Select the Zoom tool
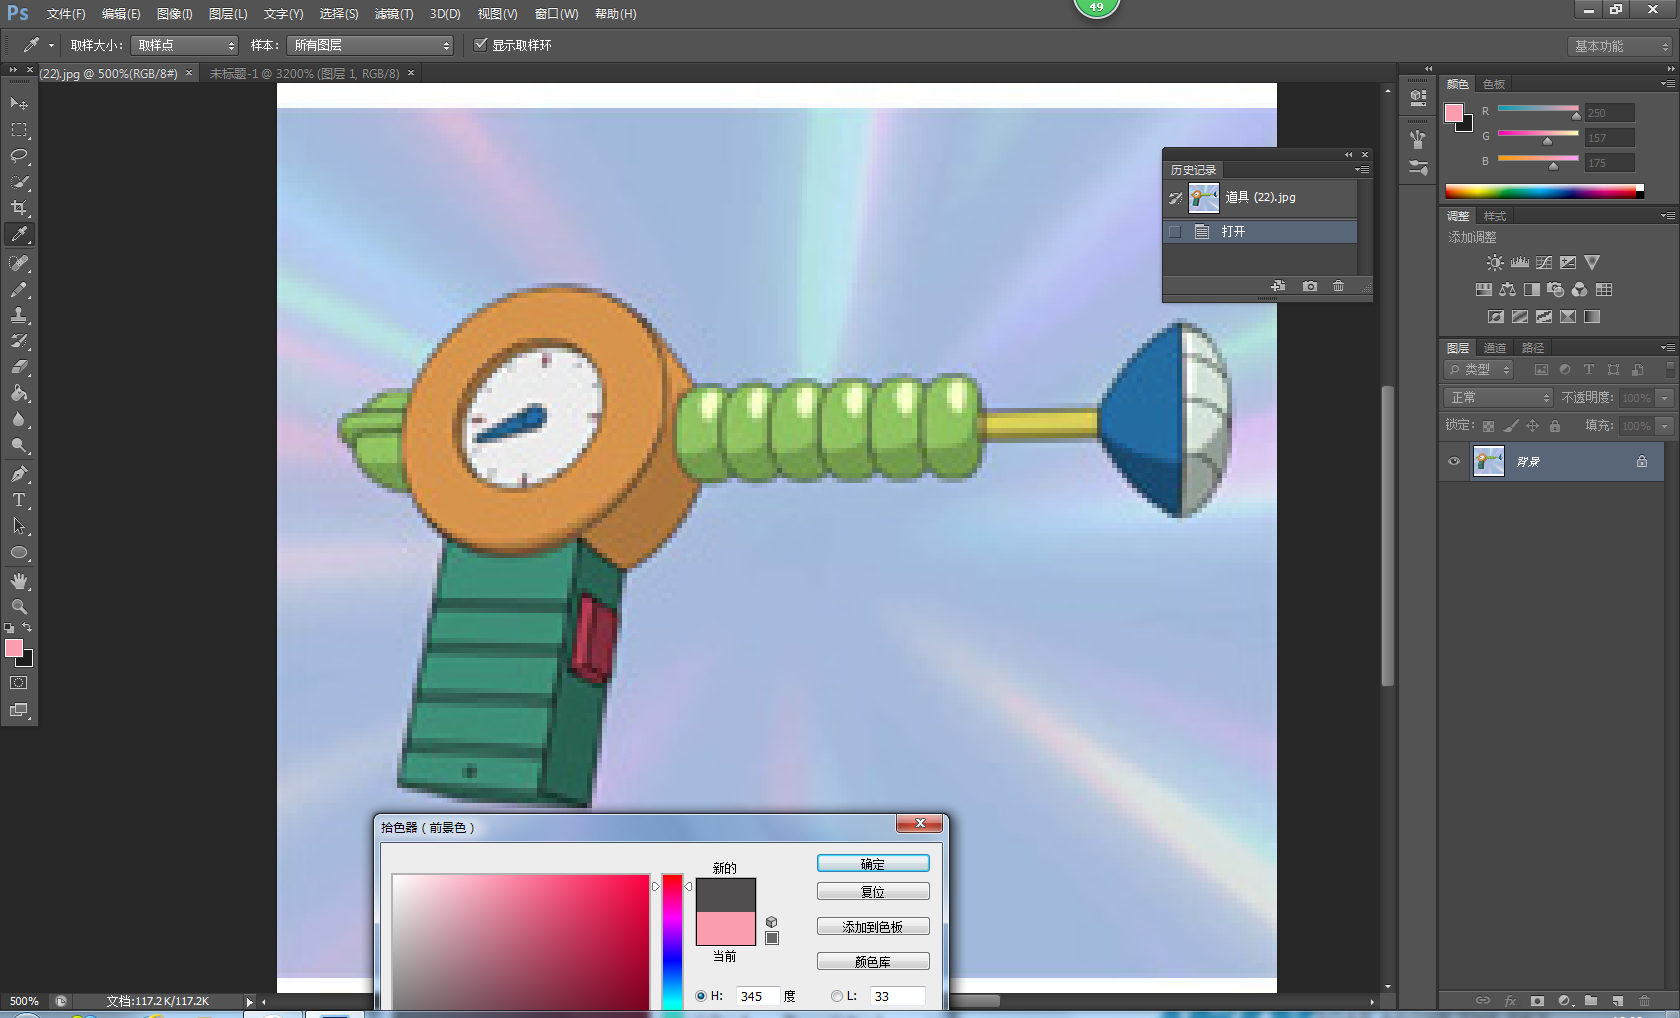Viewport: 1680px width, 1018px height. pyautogui.click(x=19, y=607)
